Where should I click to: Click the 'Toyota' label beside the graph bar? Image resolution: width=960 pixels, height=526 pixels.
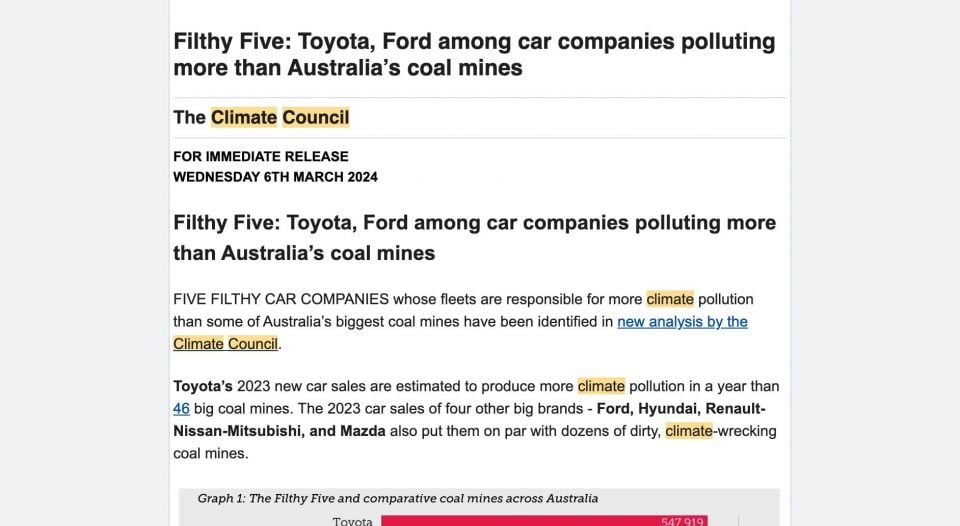click(352, 521)
